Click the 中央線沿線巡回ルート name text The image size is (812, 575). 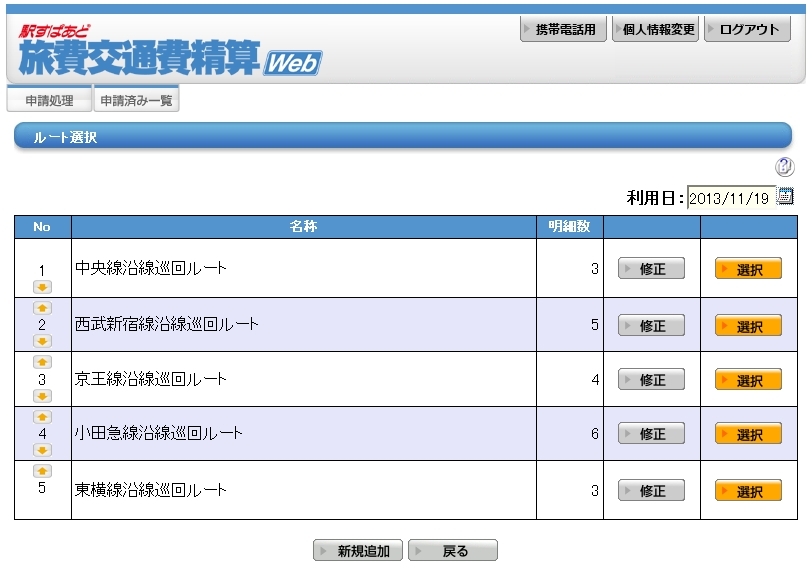151,268
